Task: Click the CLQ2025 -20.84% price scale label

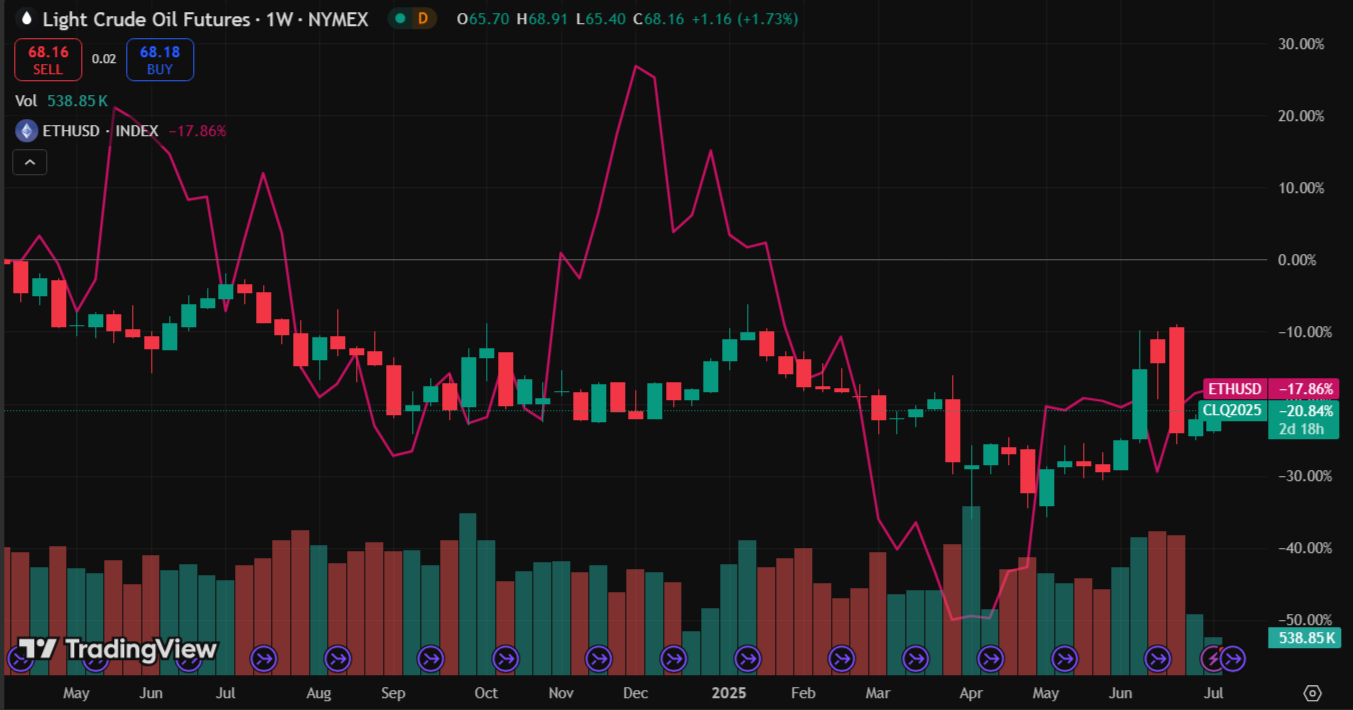Action: pos(1270,410)
